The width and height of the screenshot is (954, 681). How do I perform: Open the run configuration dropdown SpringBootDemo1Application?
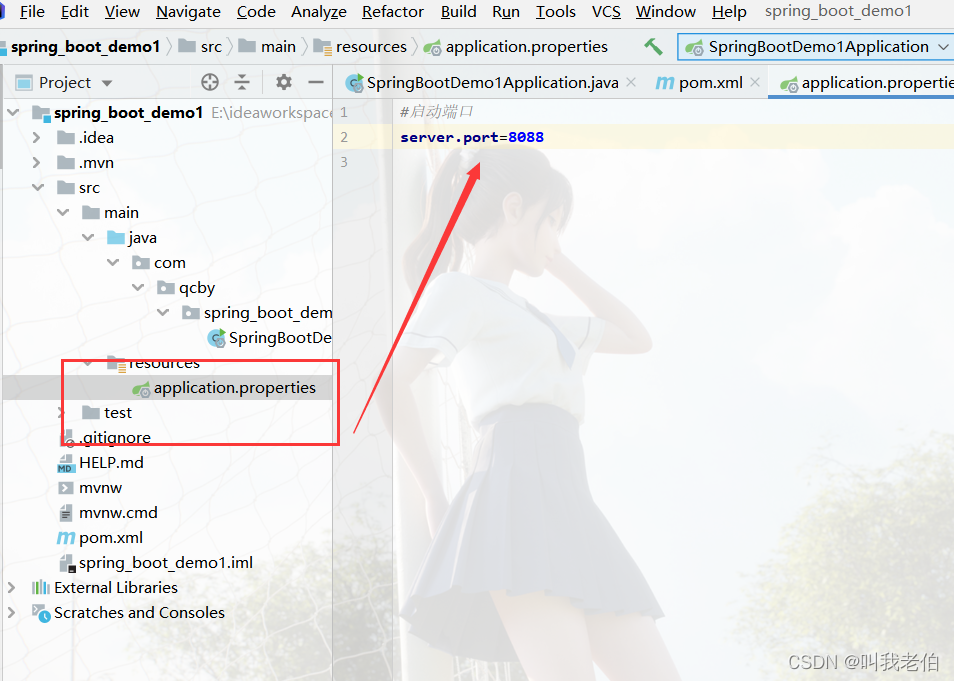tap(816, 47)
